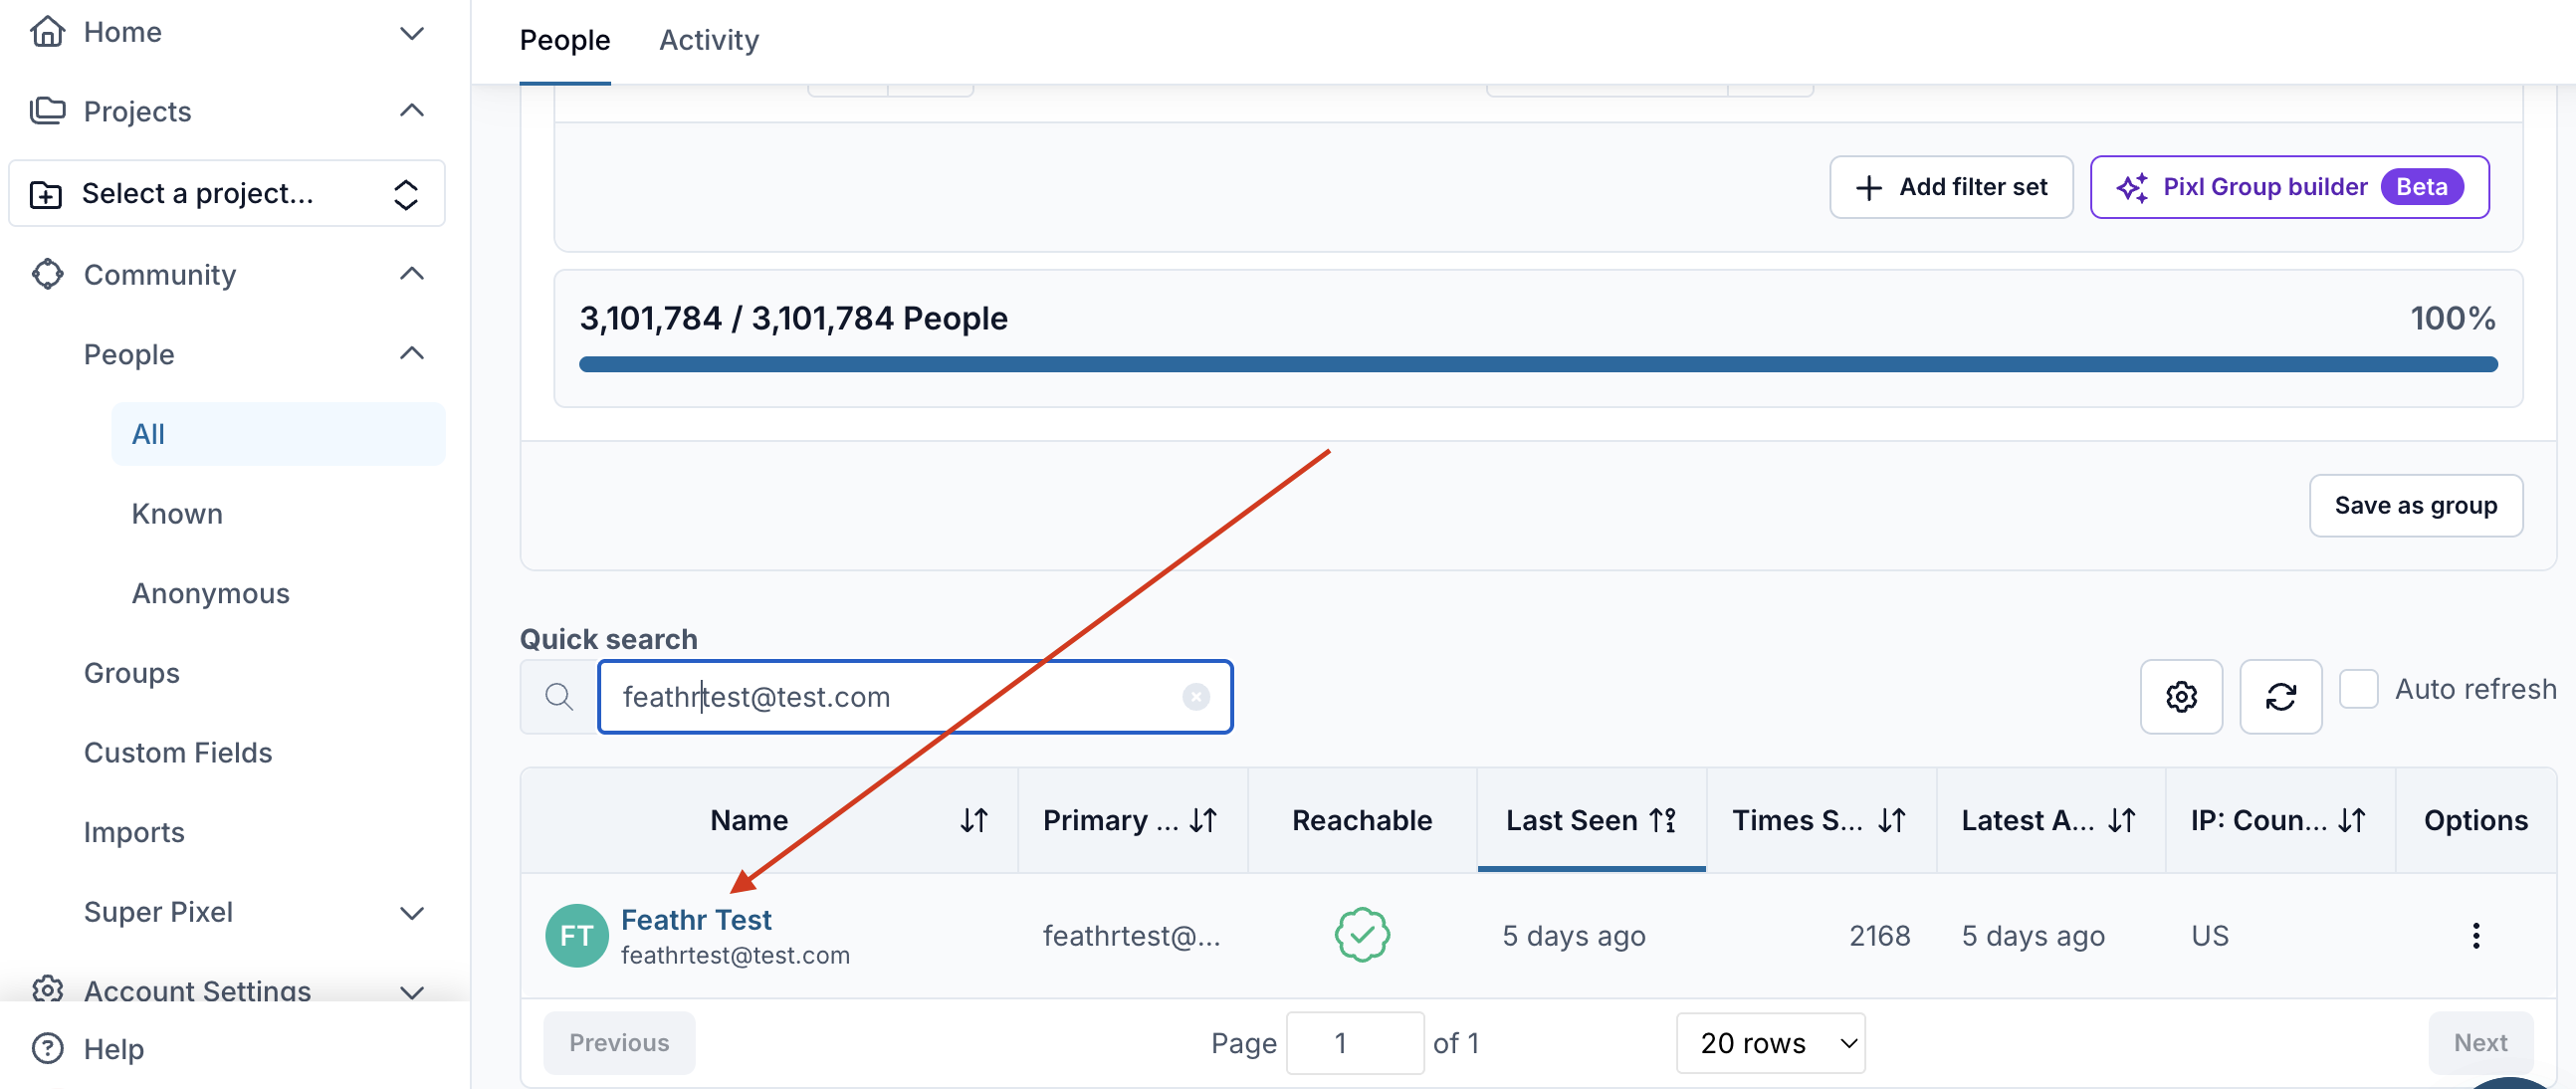The image size is (2576, 1089).
Task: Switch to the Activity tab
Action: 708,40
